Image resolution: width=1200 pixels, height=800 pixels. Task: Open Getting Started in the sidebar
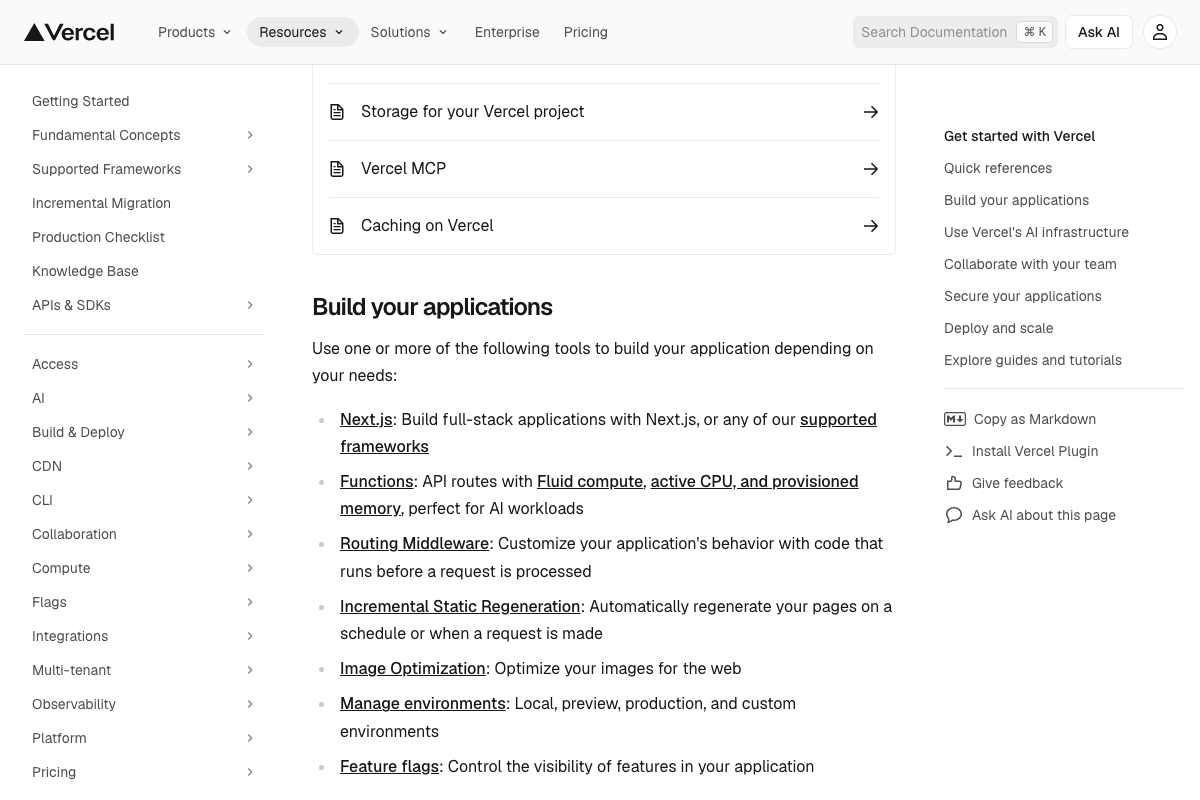click(81, 101)
